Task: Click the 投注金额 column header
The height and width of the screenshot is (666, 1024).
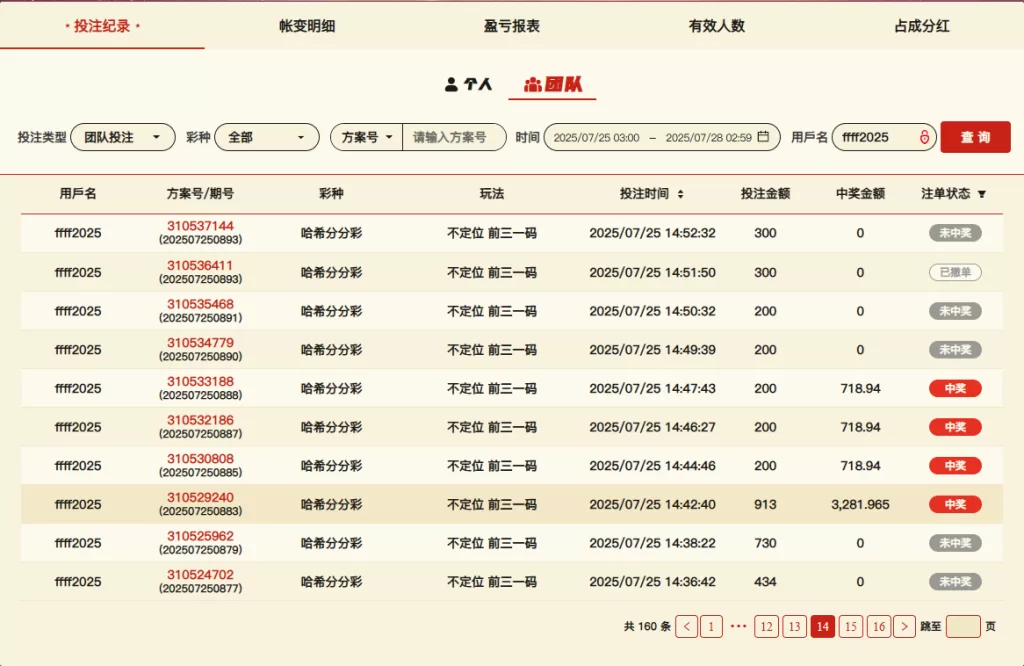Action: [765, 193]
